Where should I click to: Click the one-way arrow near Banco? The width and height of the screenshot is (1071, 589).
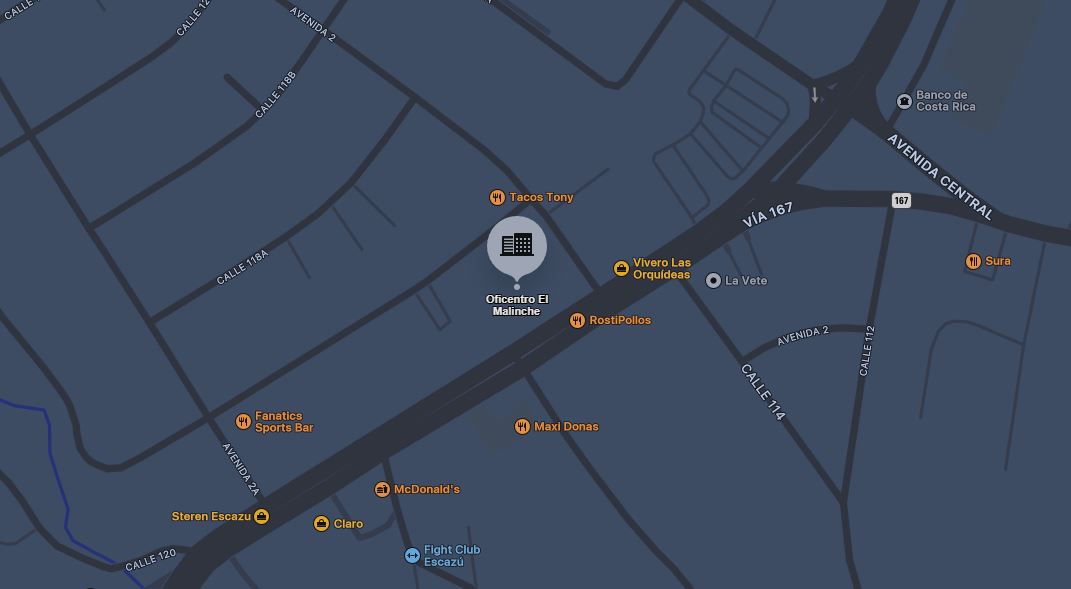pyautogui.click(x=814, y=95)
